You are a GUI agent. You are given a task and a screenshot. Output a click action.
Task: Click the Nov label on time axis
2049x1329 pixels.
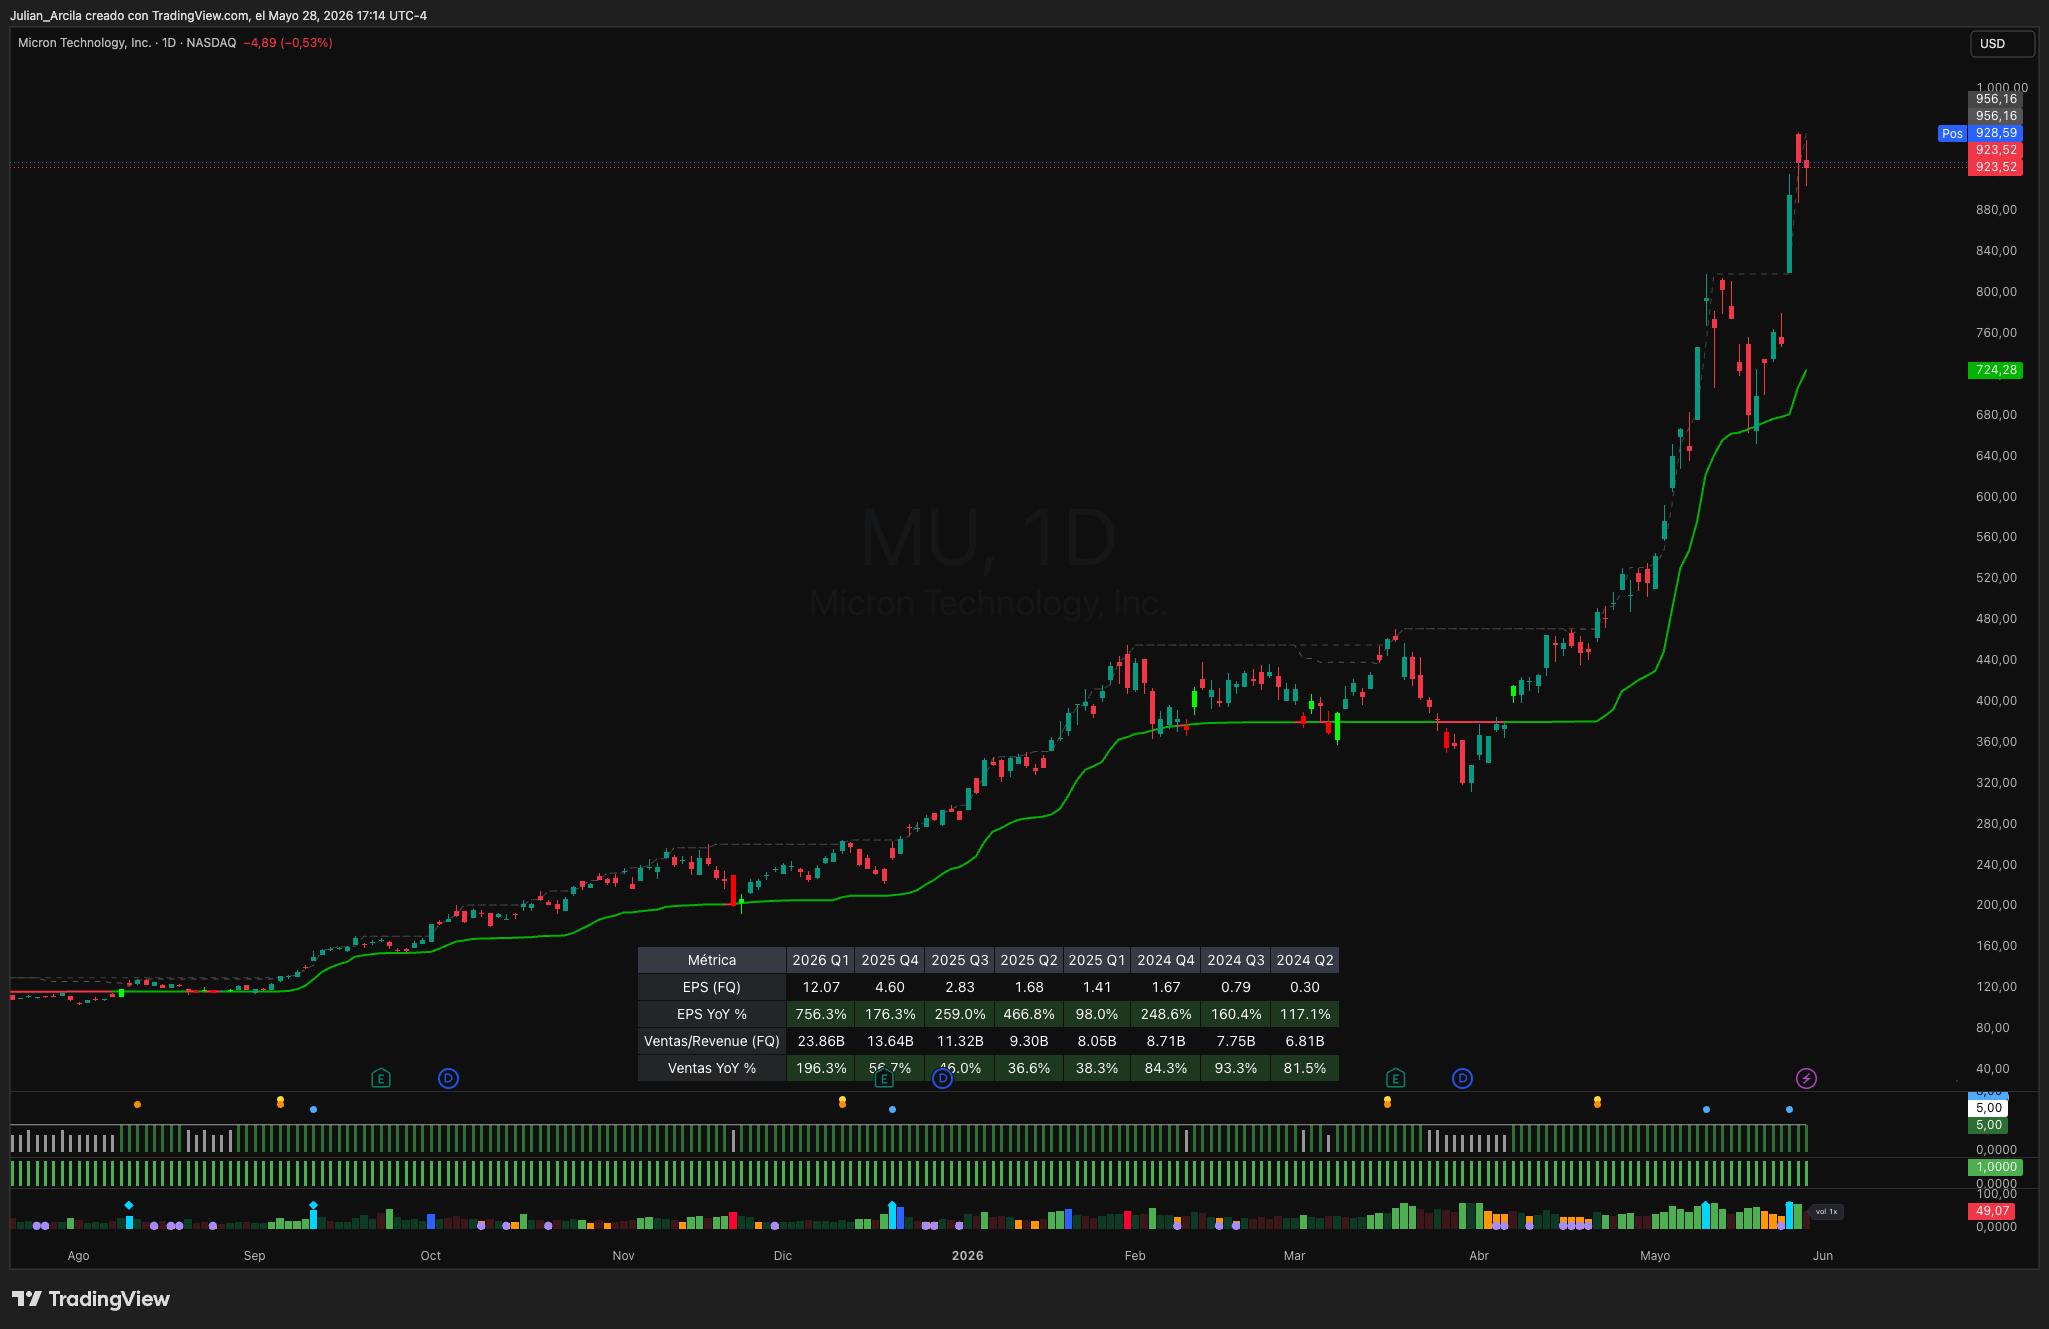[623, 1256]
